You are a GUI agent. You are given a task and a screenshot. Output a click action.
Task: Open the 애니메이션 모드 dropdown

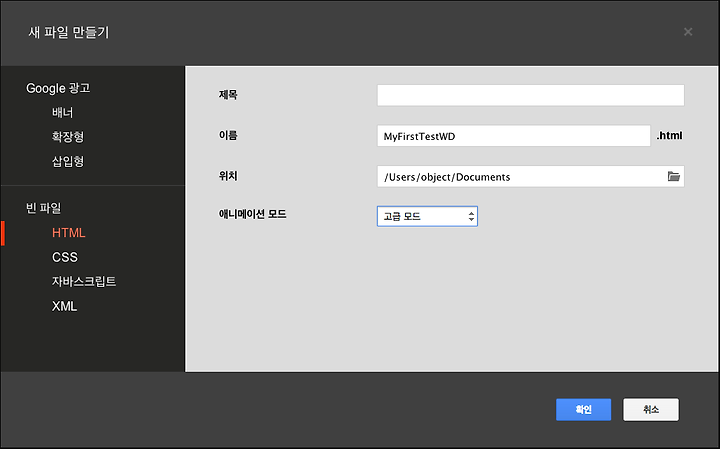(427, 216)
